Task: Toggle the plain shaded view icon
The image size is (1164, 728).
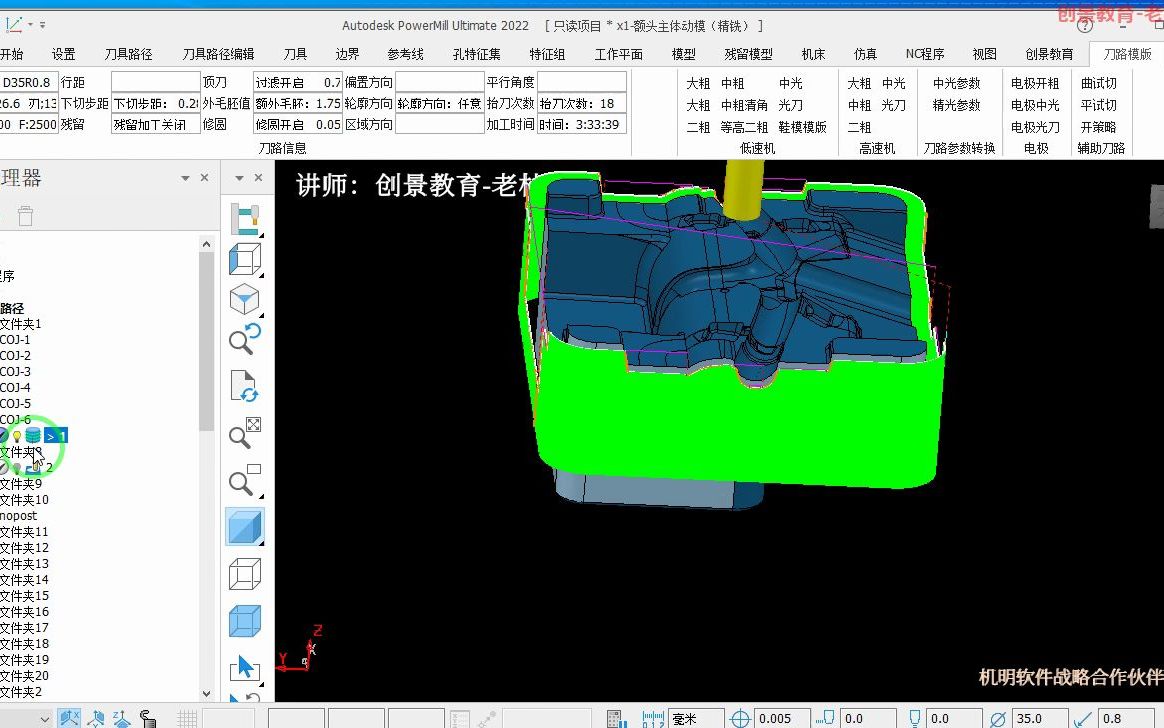Action: tap(245, 526)
